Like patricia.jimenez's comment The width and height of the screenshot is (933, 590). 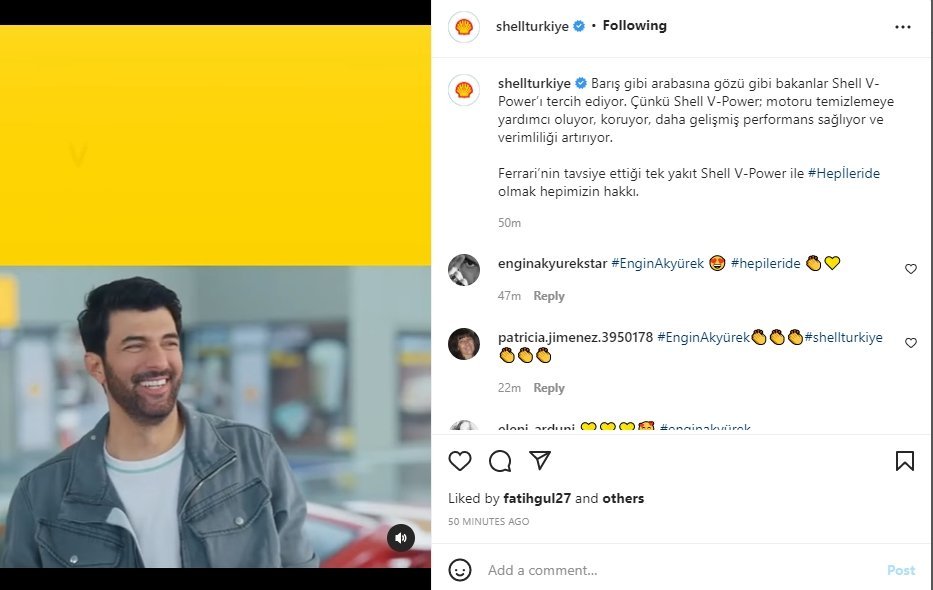911,343
